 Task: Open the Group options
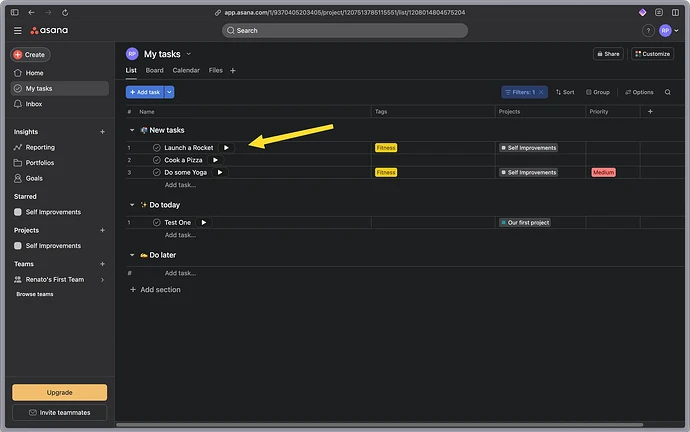pos(598,92)
